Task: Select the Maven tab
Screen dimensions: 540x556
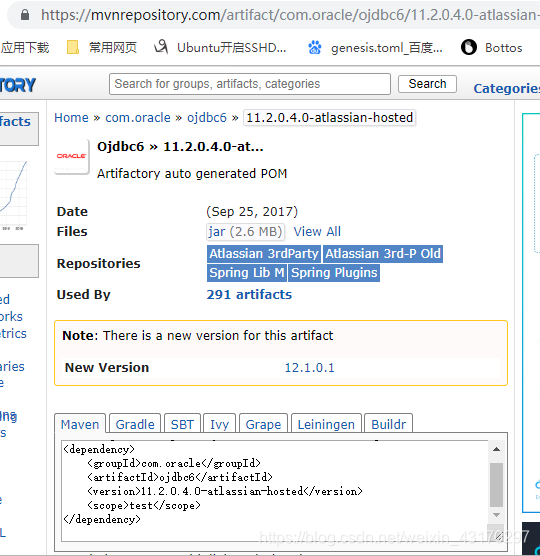Action: pos(80,424)
